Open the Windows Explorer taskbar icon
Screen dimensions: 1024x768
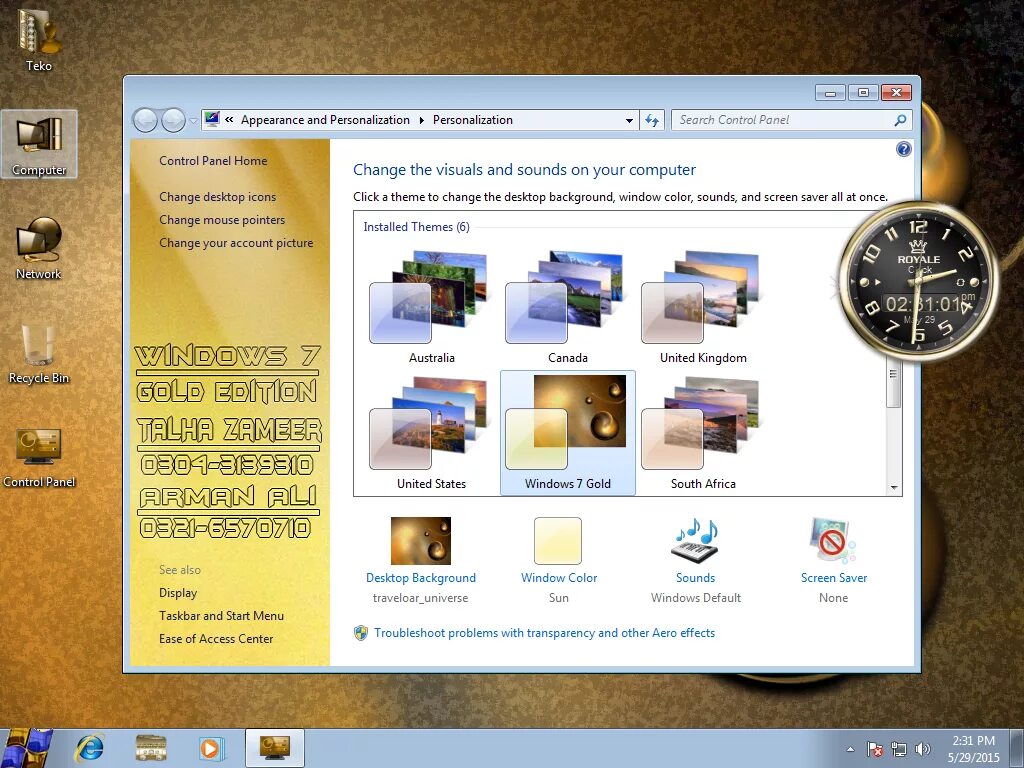[151, 748]
